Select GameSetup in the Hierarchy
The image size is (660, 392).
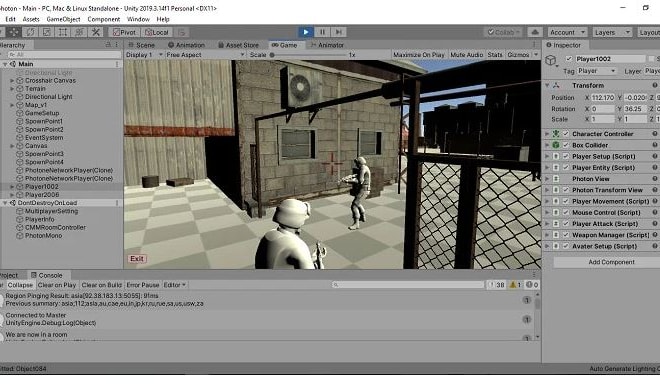pos(42,113)
